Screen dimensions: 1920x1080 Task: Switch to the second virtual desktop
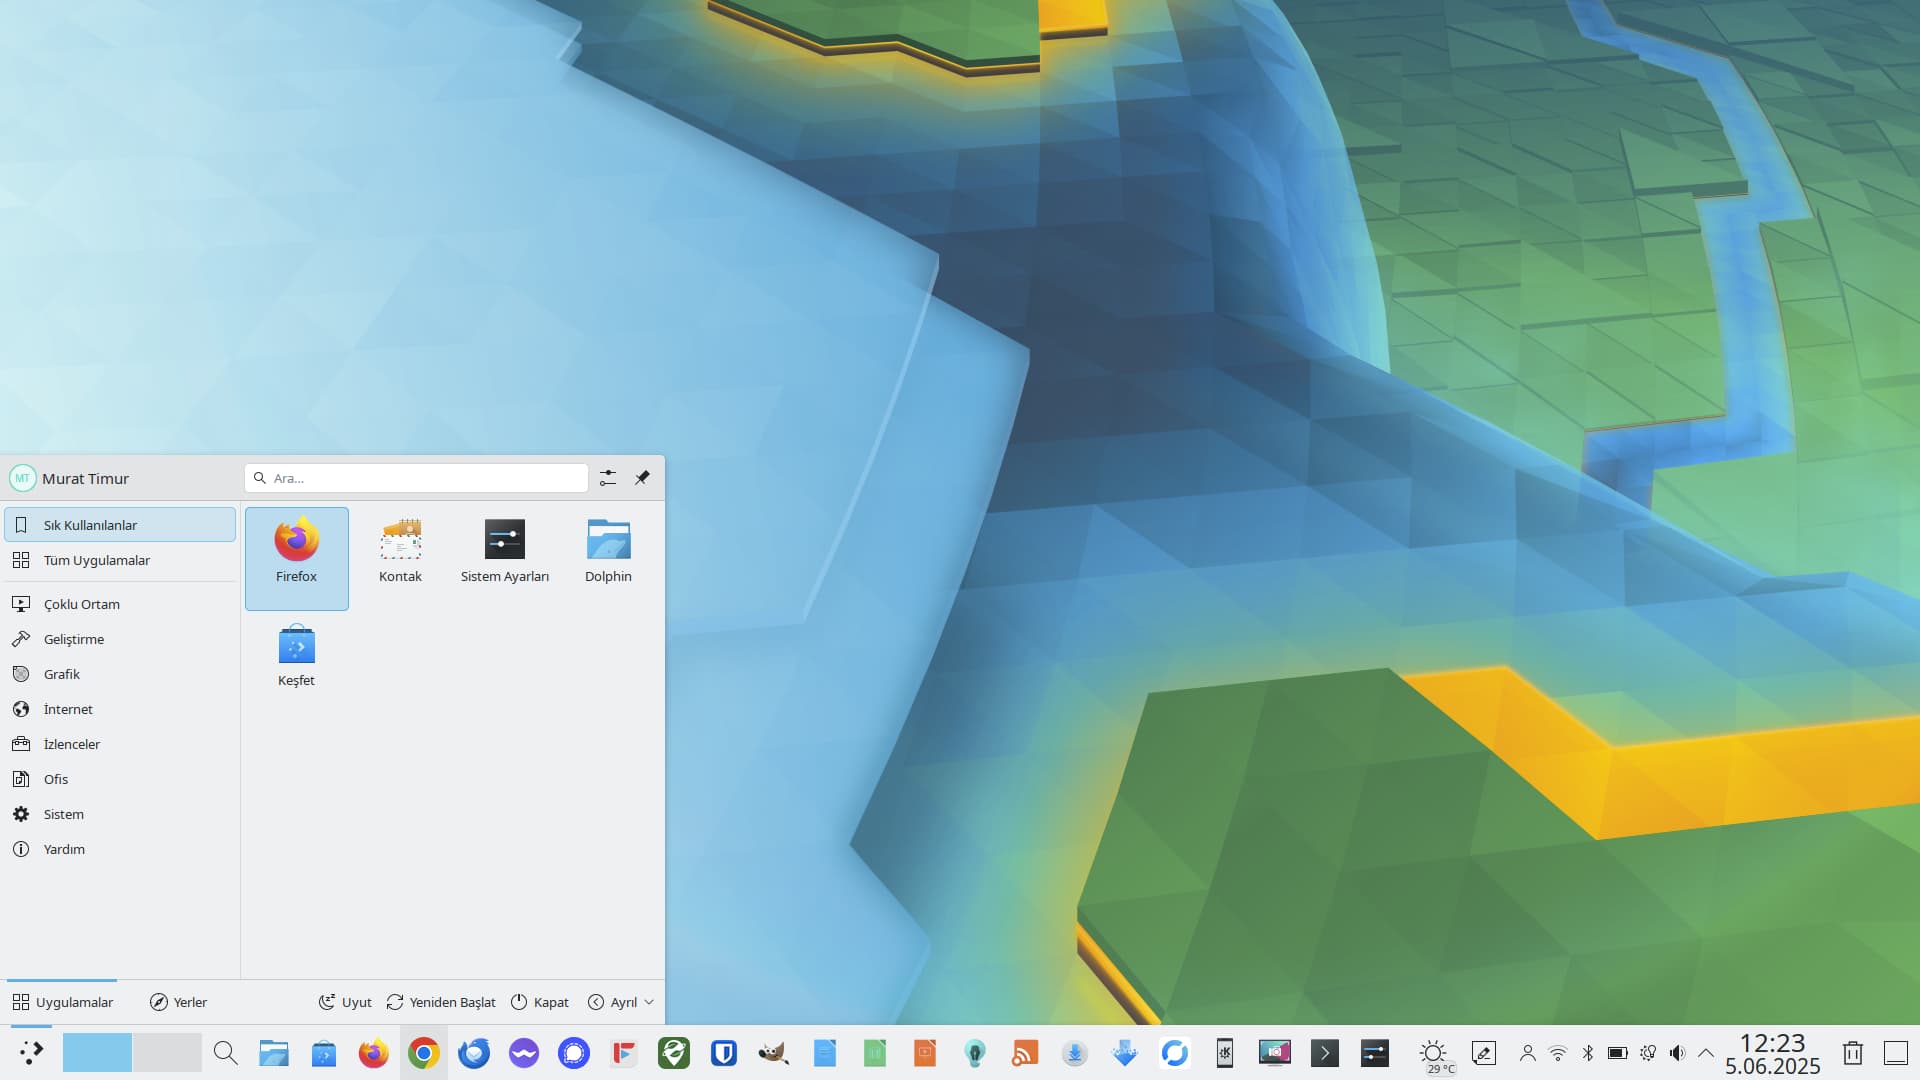click(167, 1053)
